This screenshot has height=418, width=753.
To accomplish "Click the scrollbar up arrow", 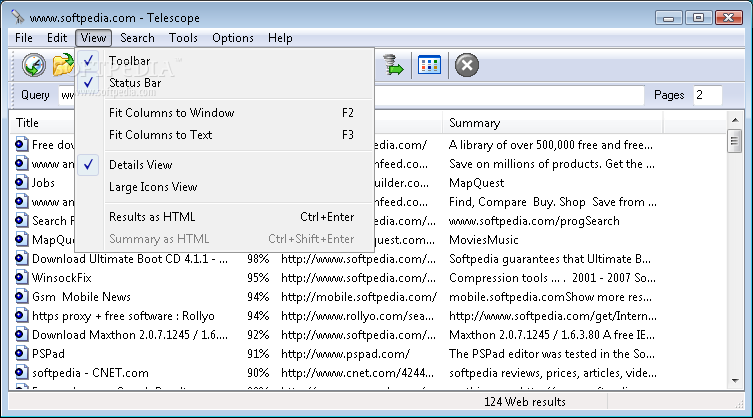I will (x=735, y=120).
